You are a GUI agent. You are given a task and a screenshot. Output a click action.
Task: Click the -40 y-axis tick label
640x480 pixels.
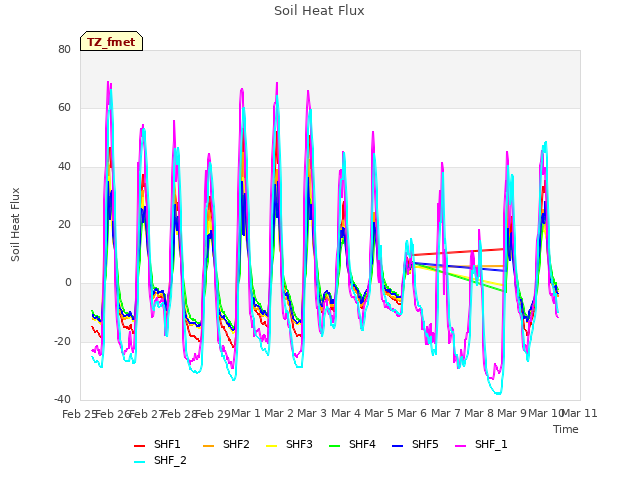[x=62, y=399]
